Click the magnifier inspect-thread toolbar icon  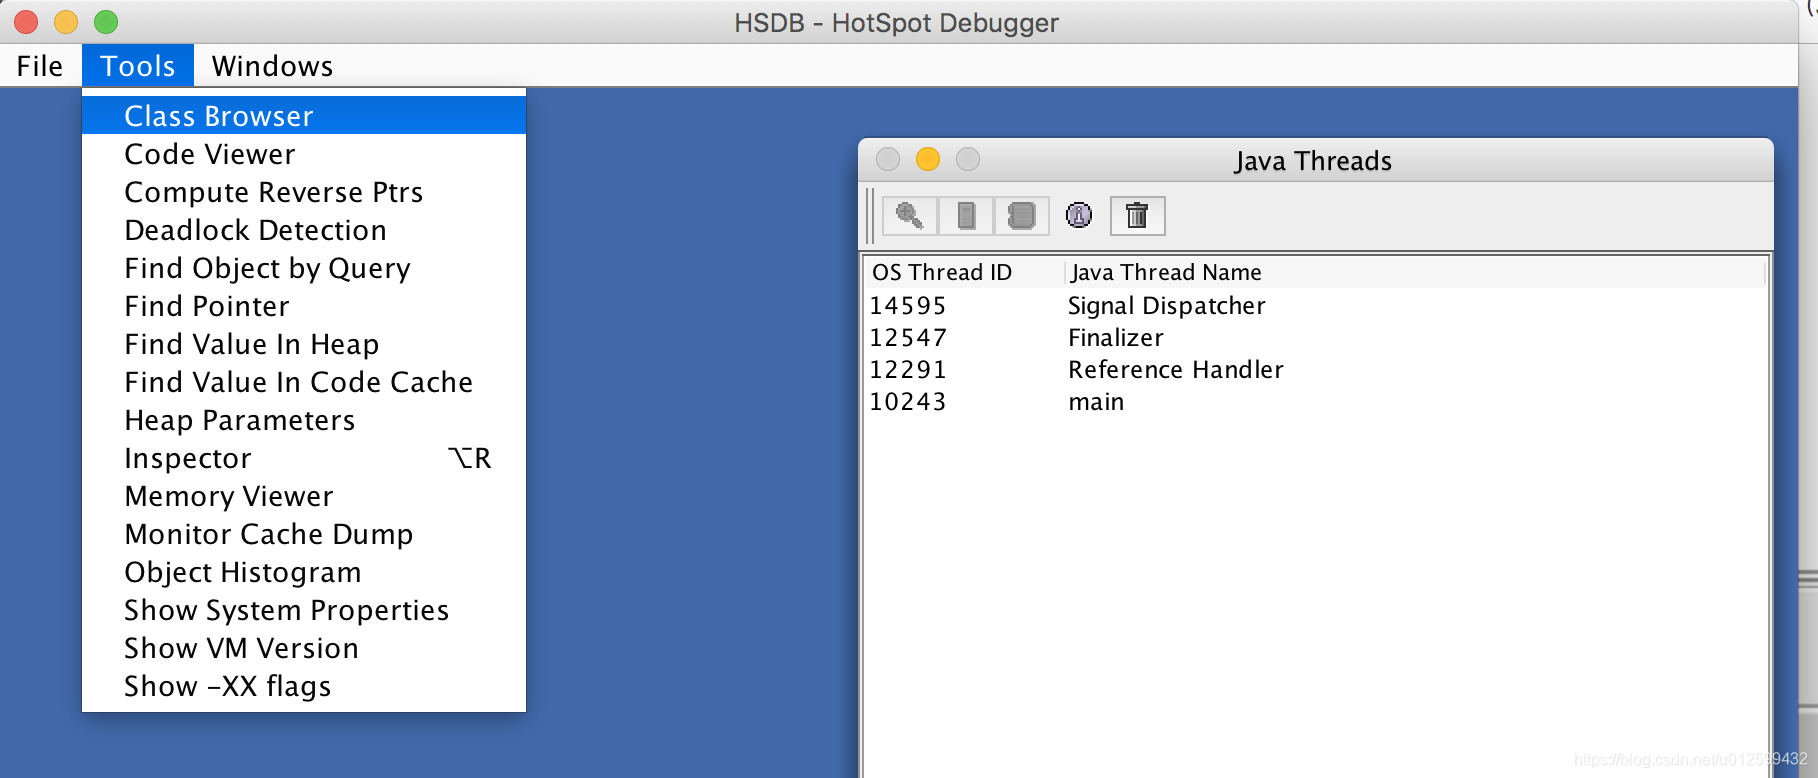click(909, 216)
